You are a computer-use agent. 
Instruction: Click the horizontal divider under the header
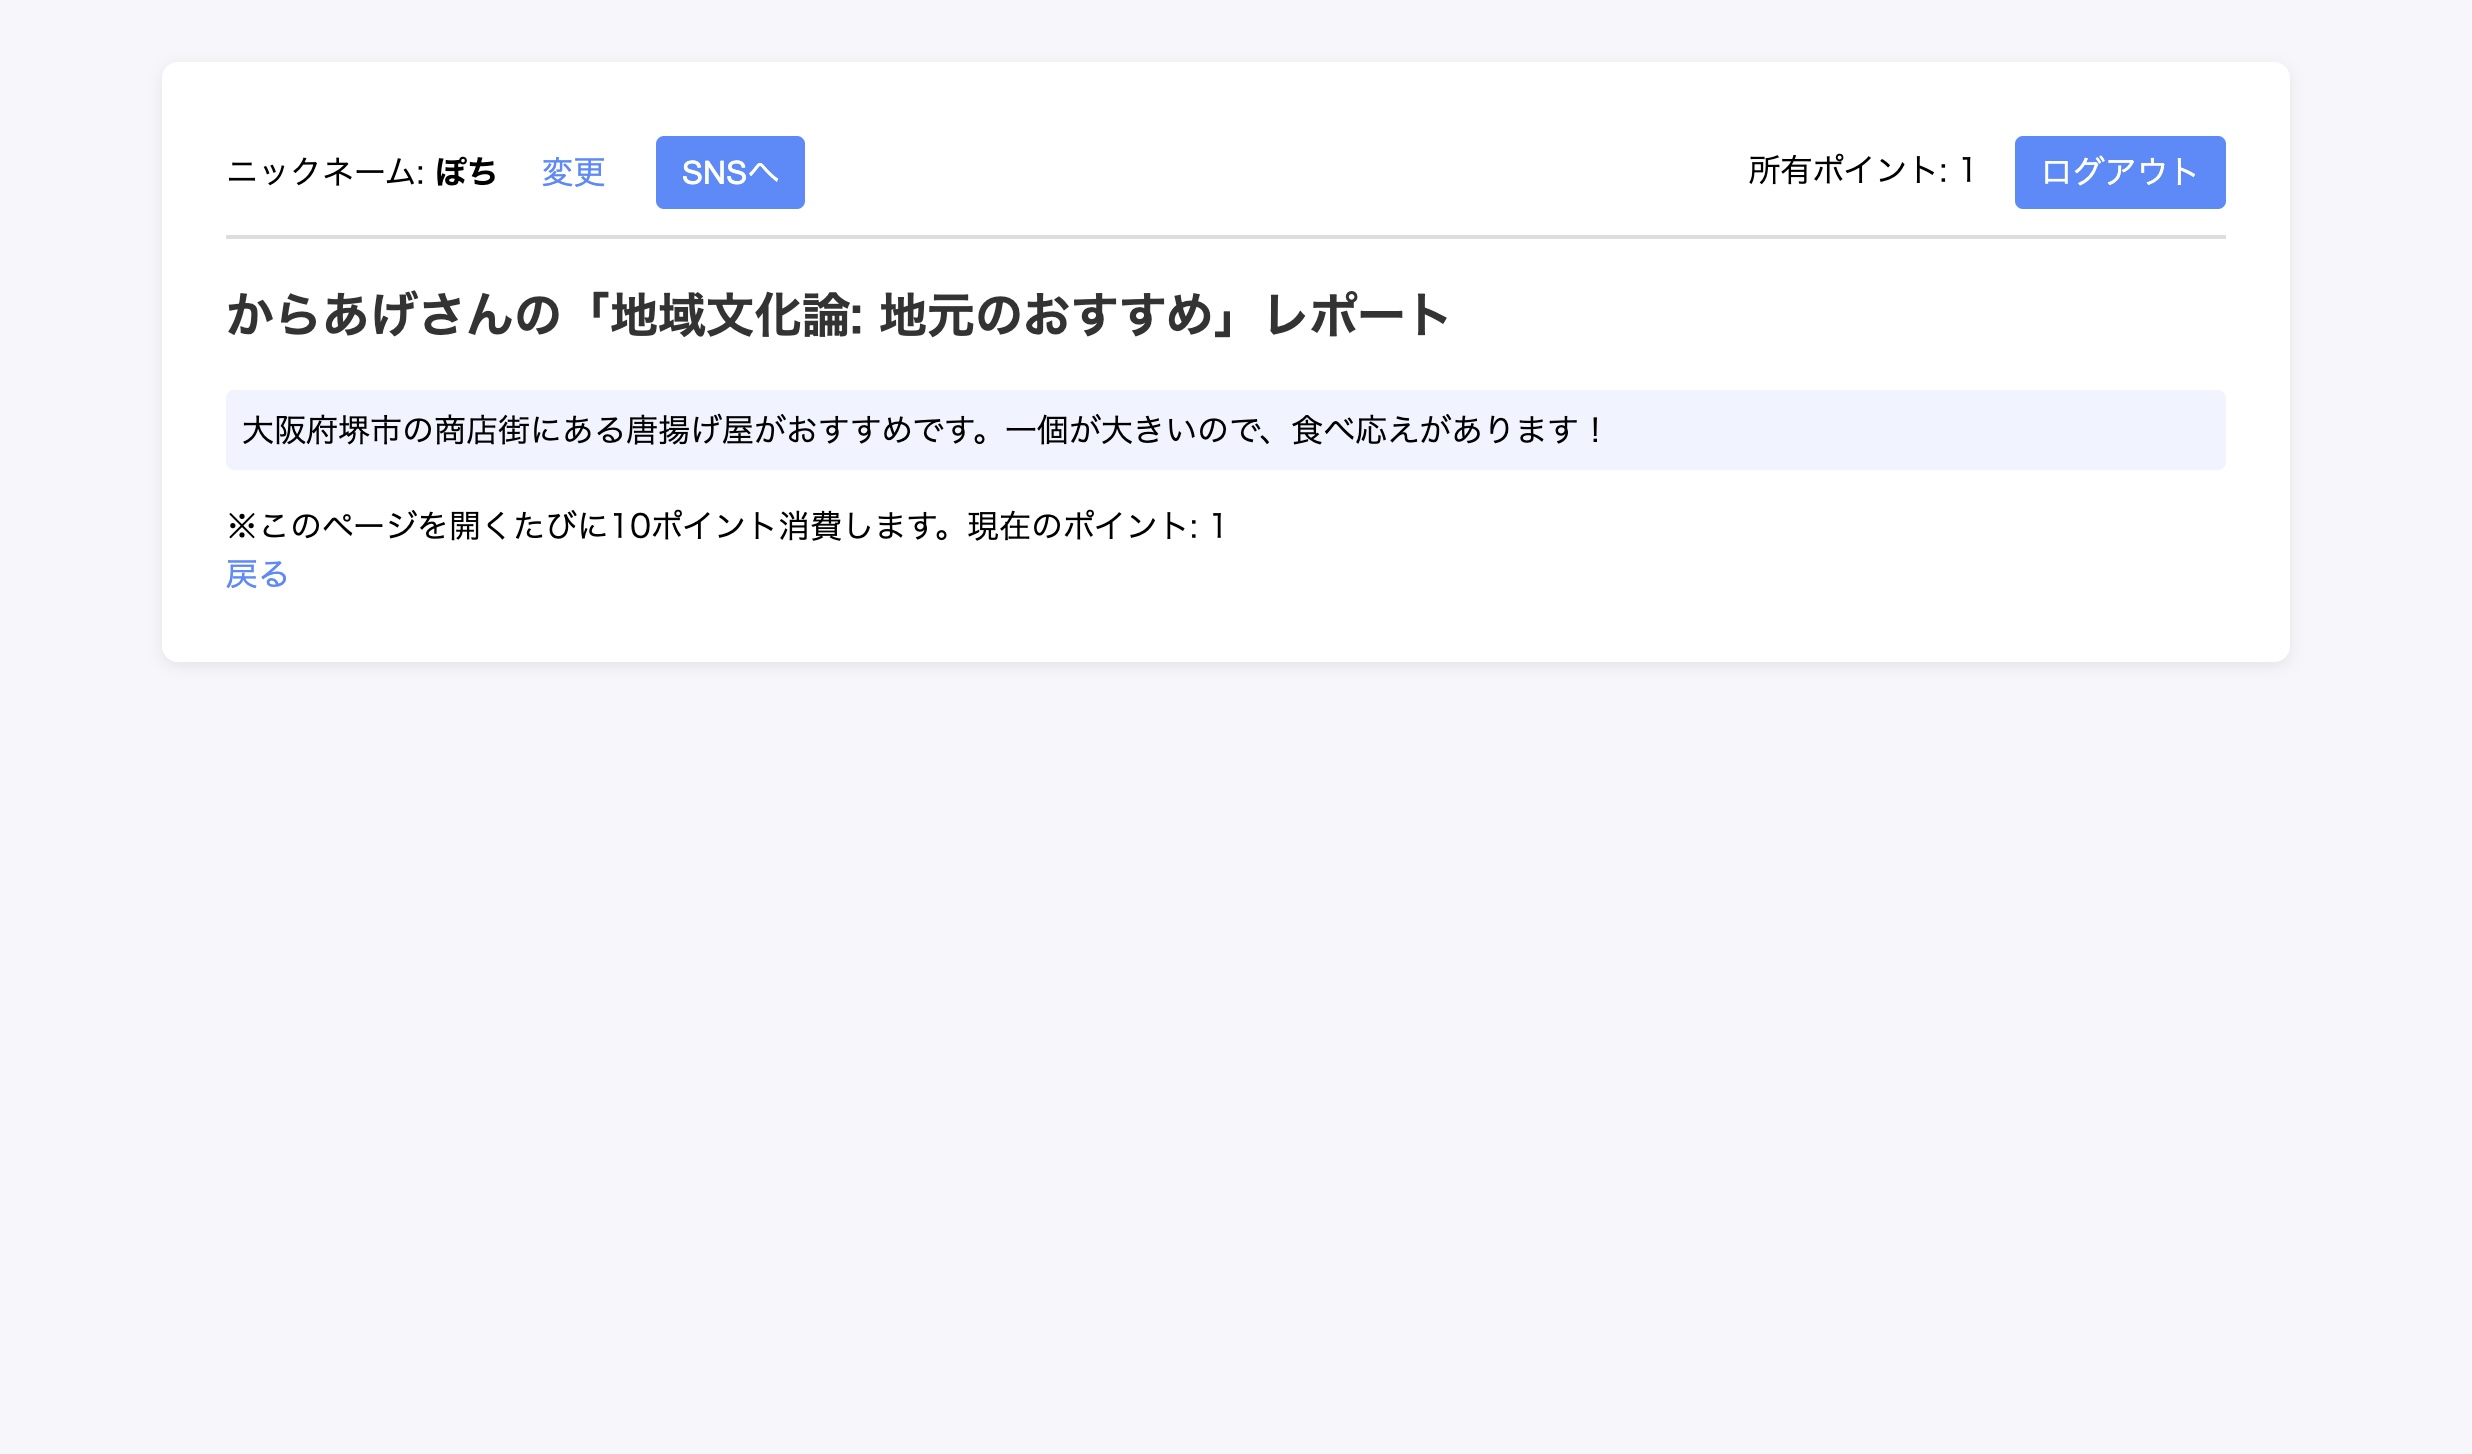1225,237
